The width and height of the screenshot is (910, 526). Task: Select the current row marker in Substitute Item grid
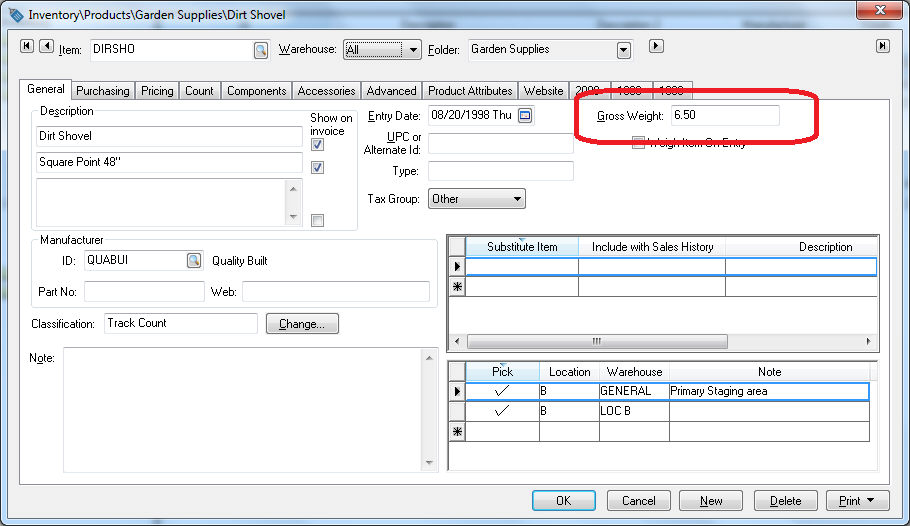pos(457,266)
